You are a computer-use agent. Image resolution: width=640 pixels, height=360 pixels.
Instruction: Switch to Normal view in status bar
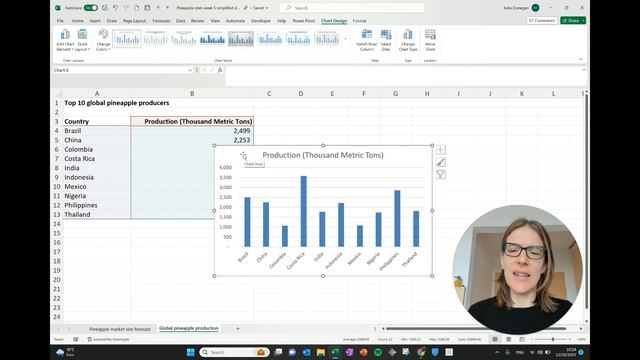[x=495, y=339]
